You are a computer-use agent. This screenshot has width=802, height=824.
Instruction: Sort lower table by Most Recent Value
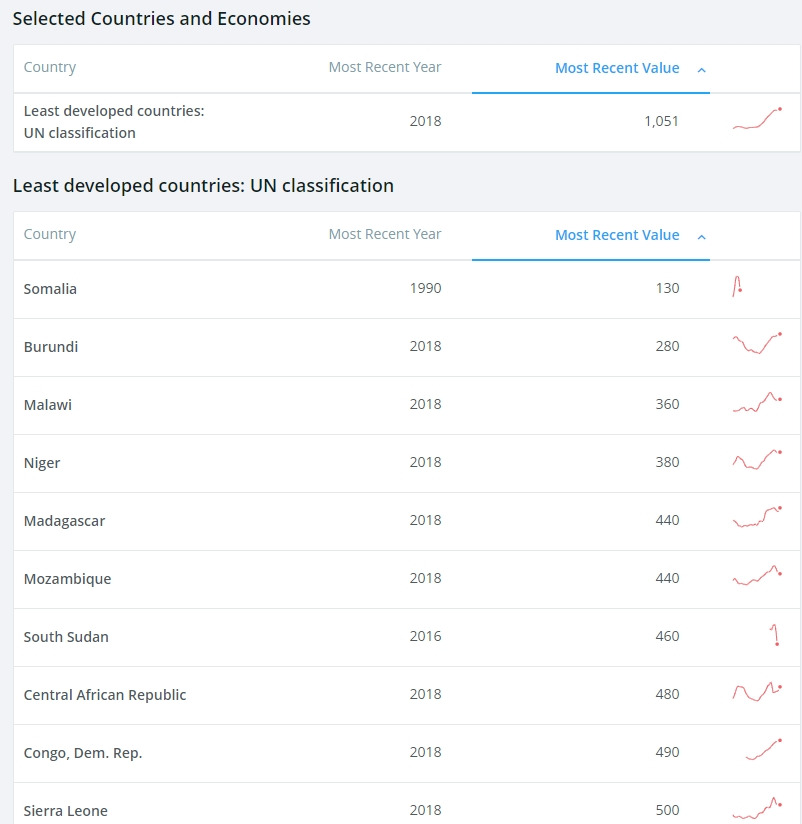click(x=616, y=235)
